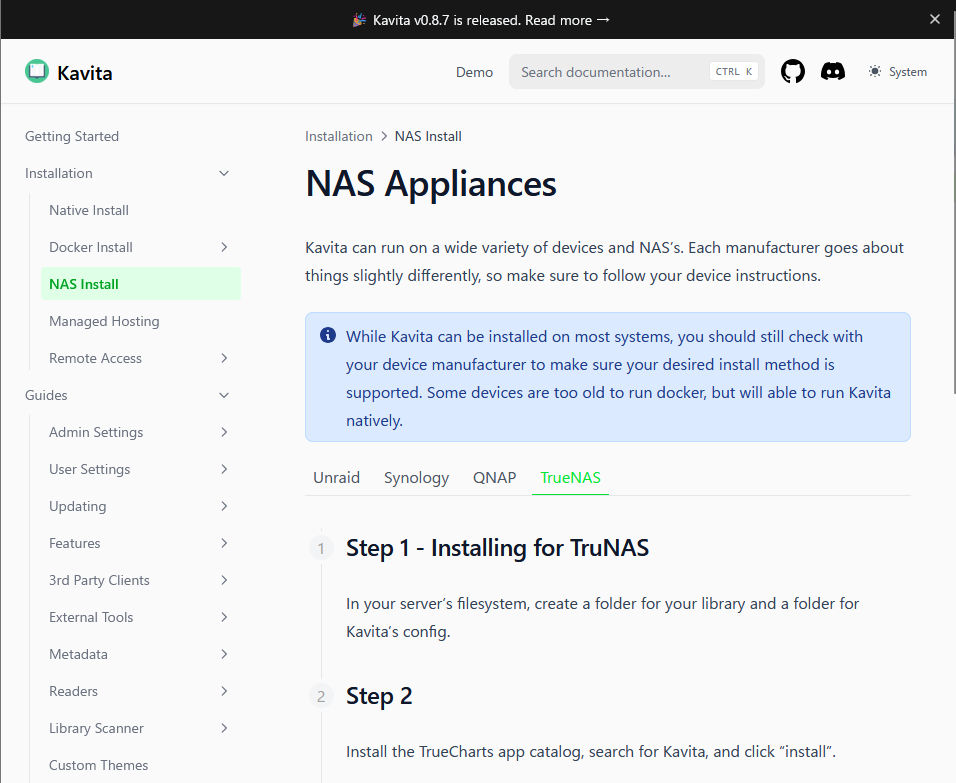The height and width of the screenshot is (783, 956).
Task: Open Getting Started page
Action: pyautogui.click(x=72, y=136)
